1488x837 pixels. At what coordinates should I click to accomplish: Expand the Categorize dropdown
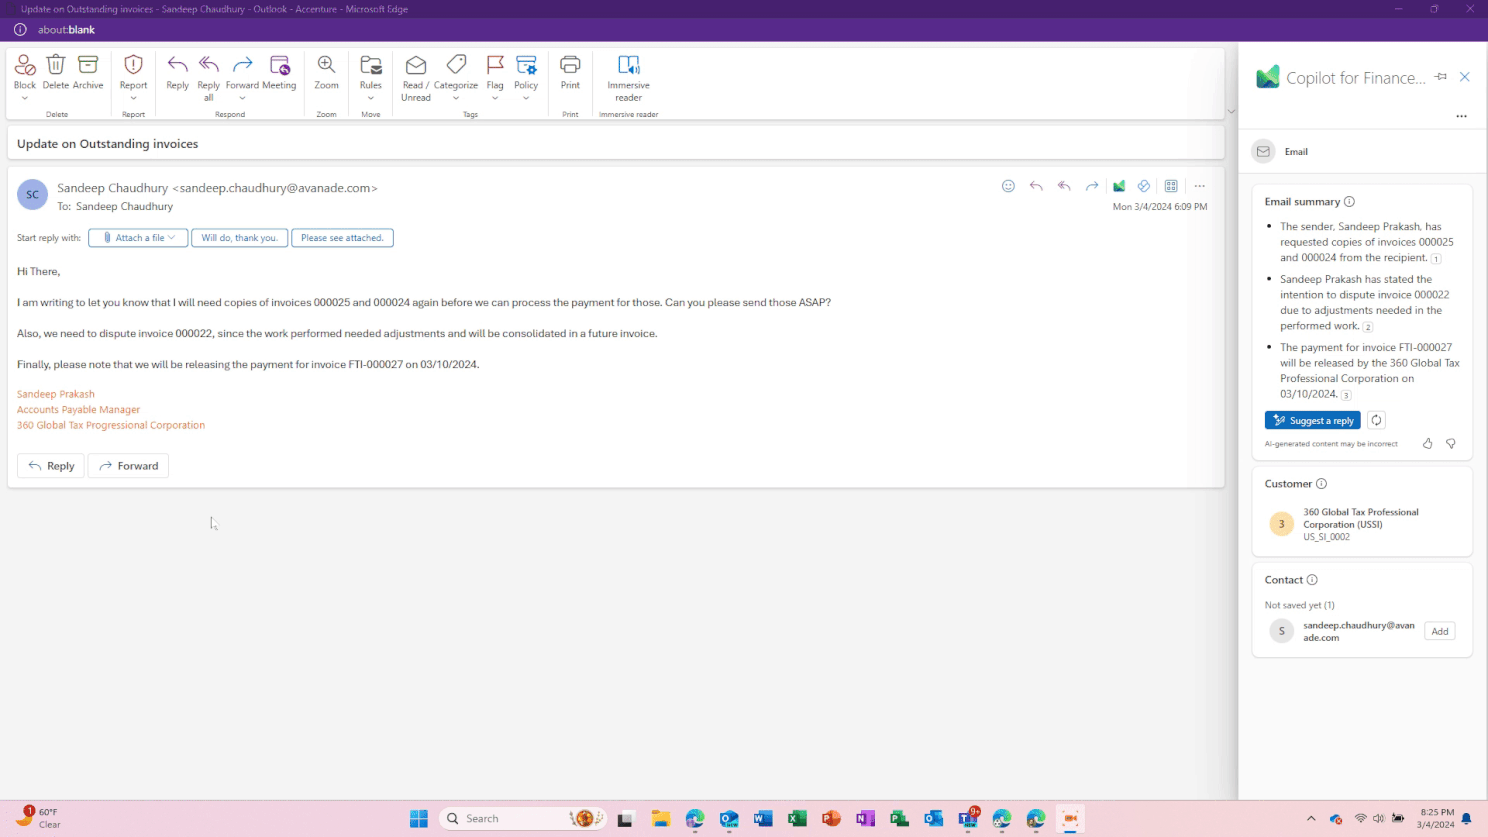coord(456,98)
